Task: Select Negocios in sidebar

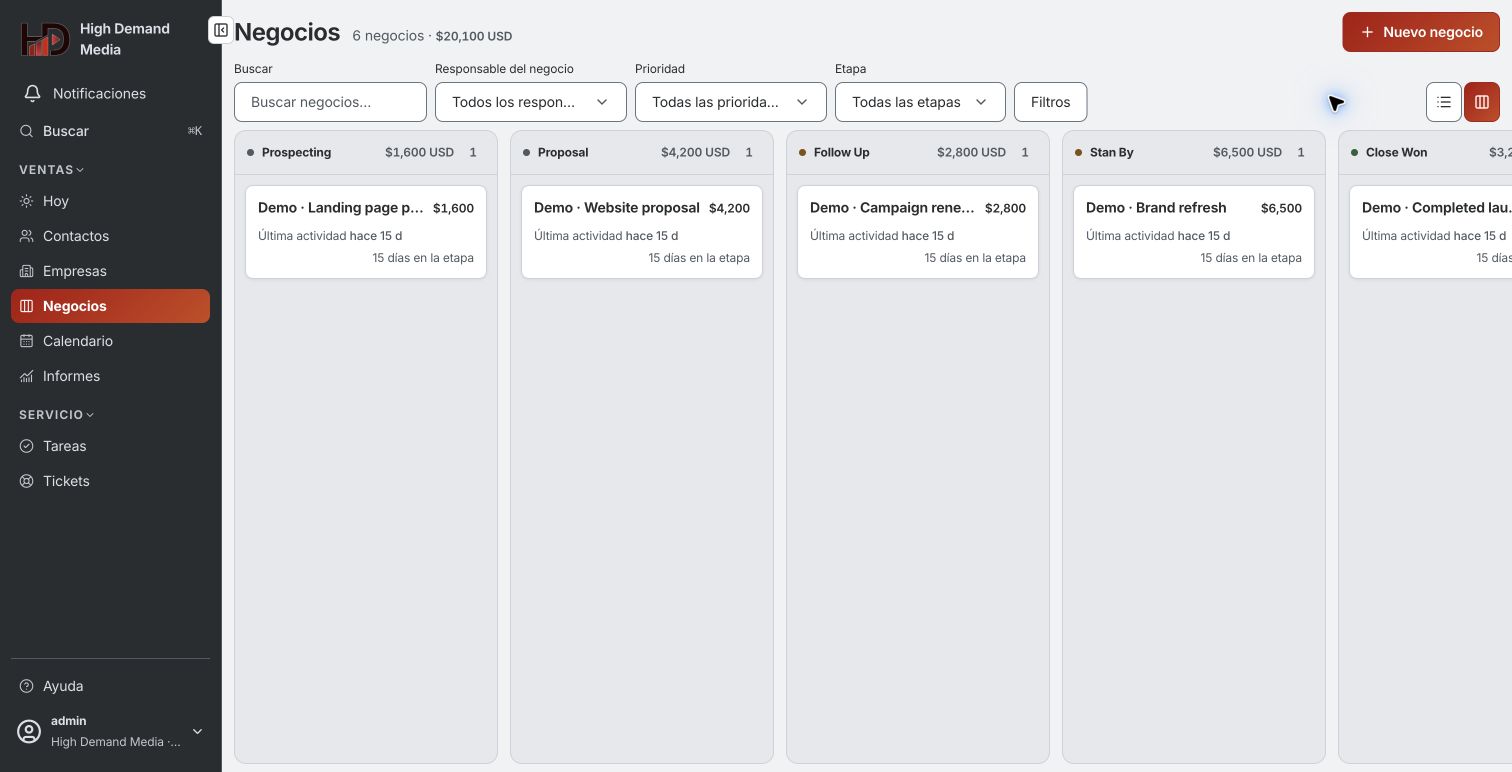Action: point(110,306)
